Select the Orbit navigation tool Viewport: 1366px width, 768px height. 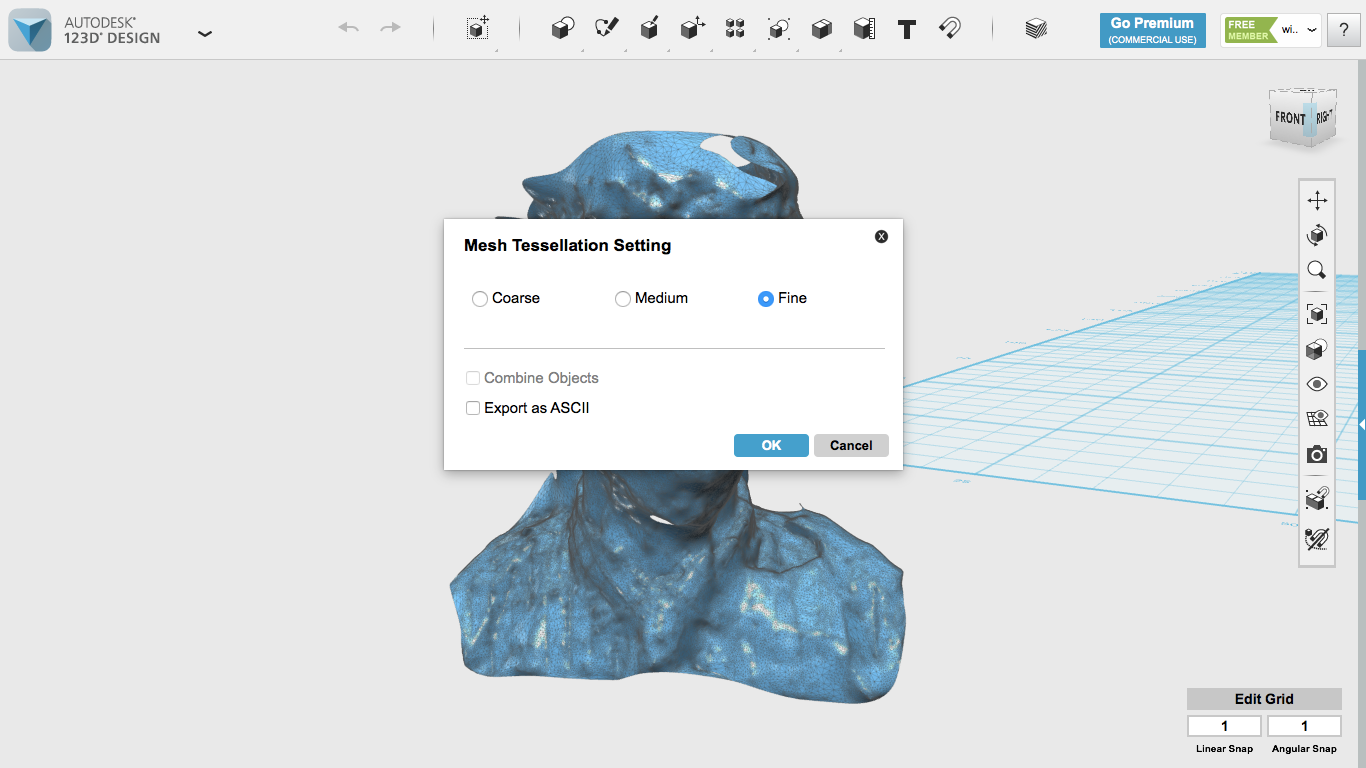point(1317,235)
